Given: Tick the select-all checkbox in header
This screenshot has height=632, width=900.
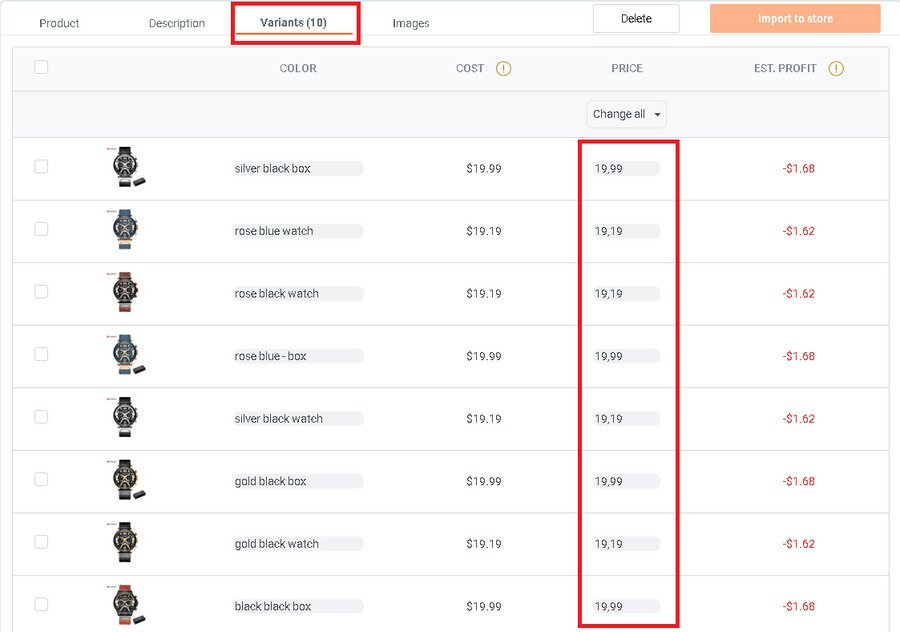Looking at the screenshot, I should [41, 67].
